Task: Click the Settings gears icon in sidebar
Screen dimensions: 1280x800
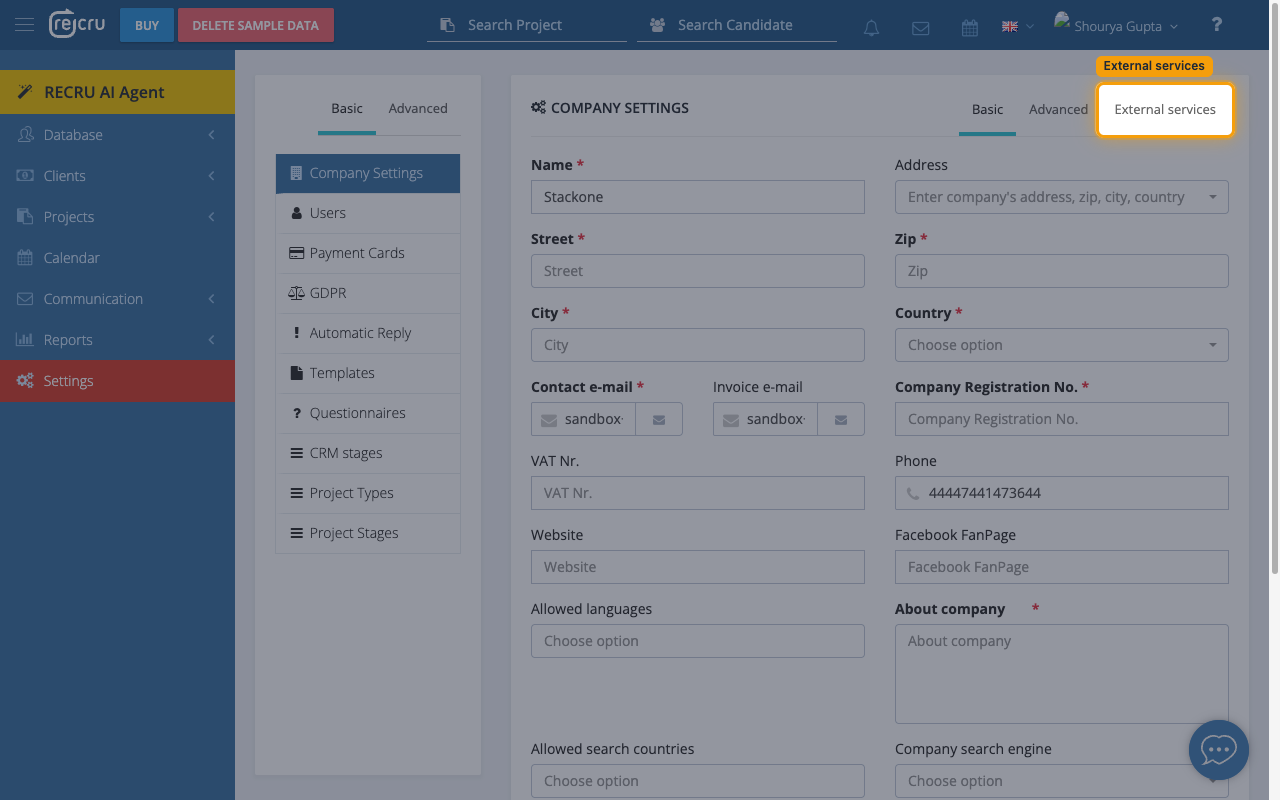Action: [x=25, y=381]
